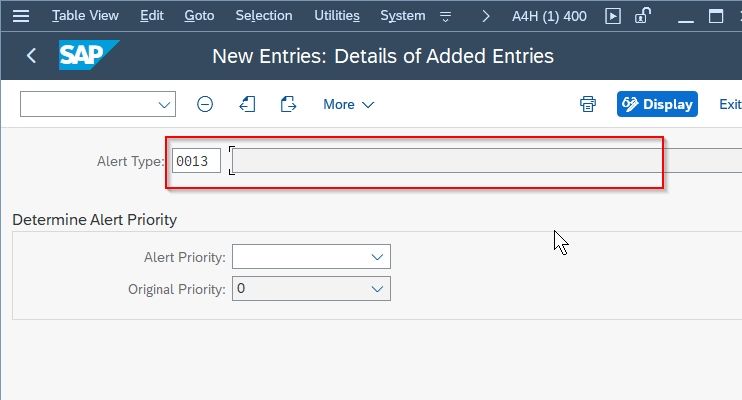This screenshot has height=400, width=742.
Task: Open the Utilities menu
Action: tap(337, 16)
